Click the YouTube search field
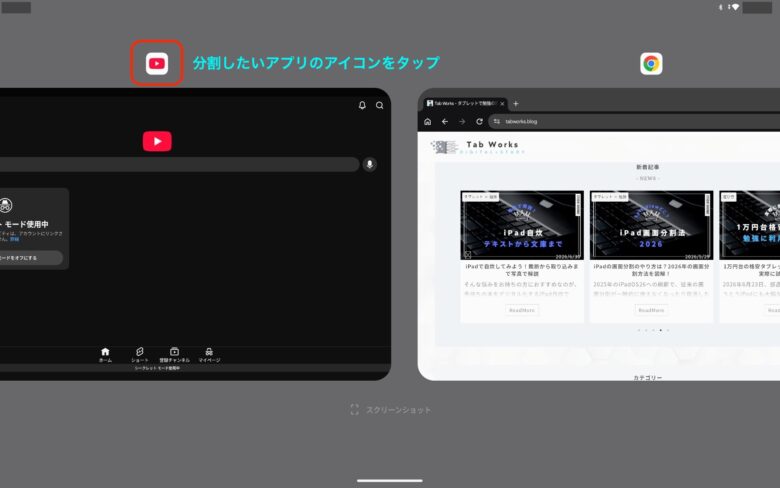 (179, 164)
